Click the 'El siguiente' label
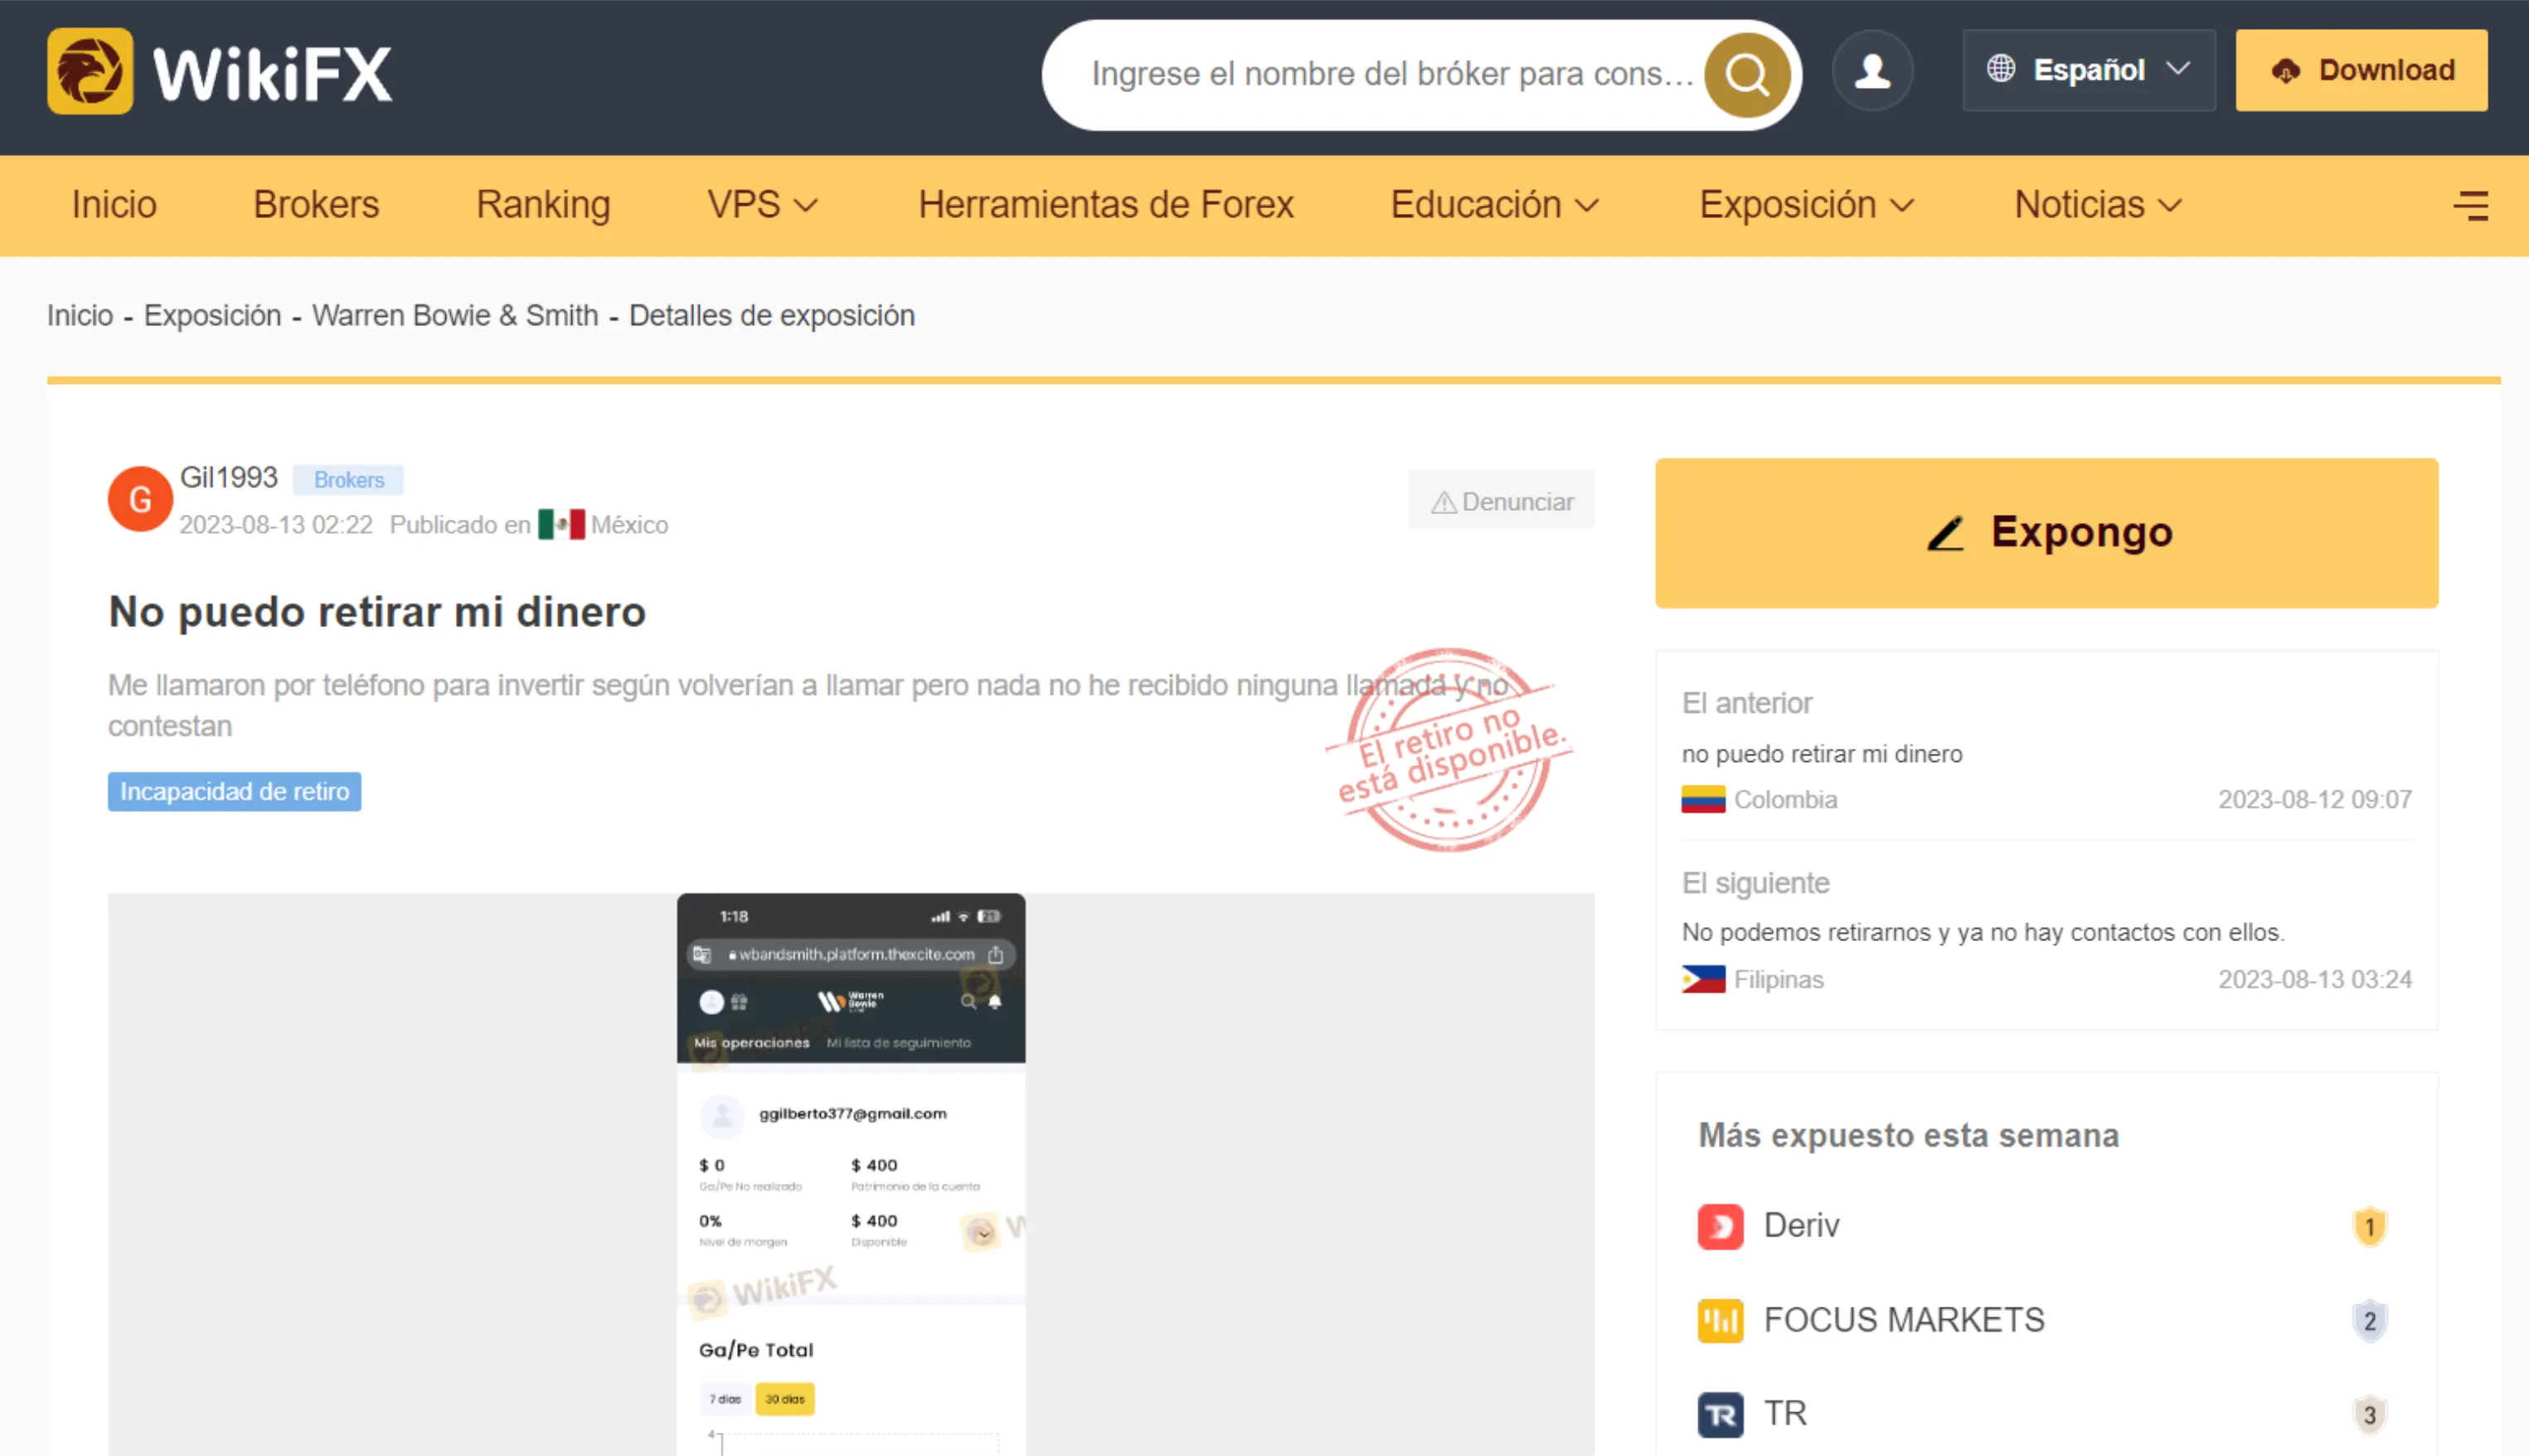Viewport: 2529px width, 1456px height. [1755, 883]
